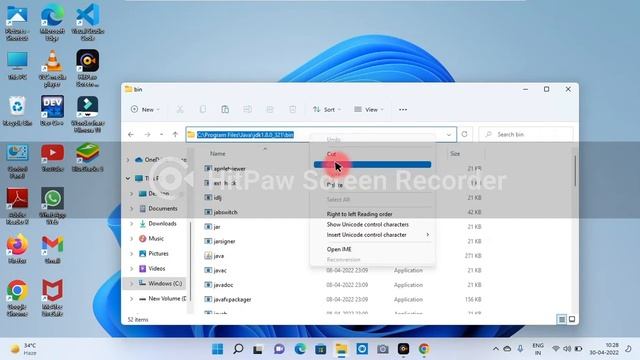Open the Videos folder in sidebar
640x360 pixels.
tap(157, 269)
